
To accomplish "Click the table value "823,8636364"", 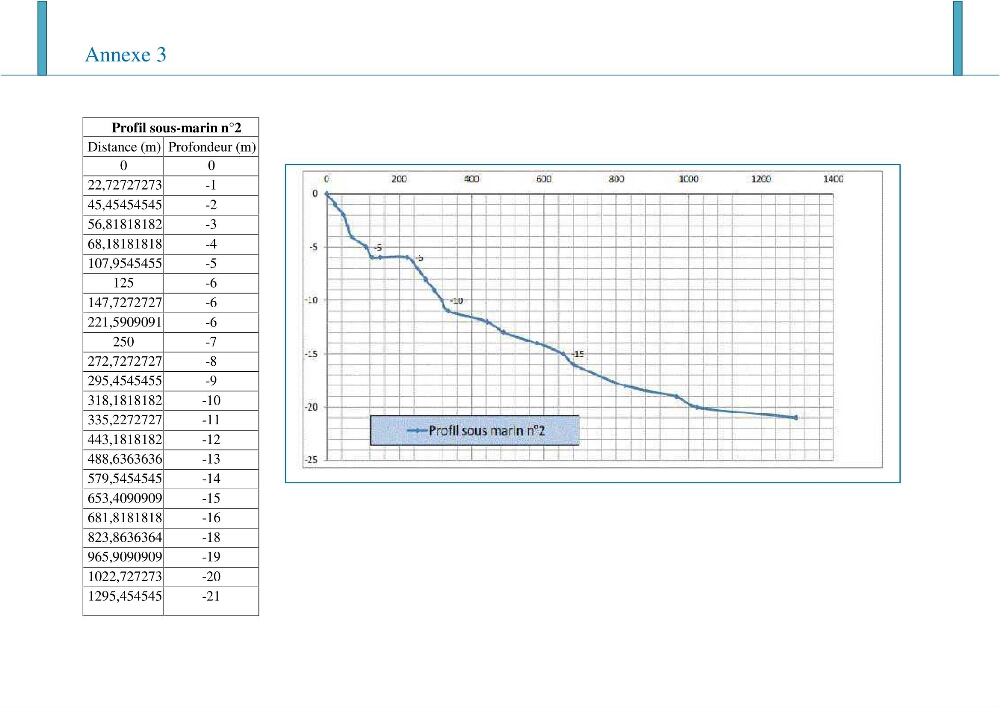I will coord(124,537).
